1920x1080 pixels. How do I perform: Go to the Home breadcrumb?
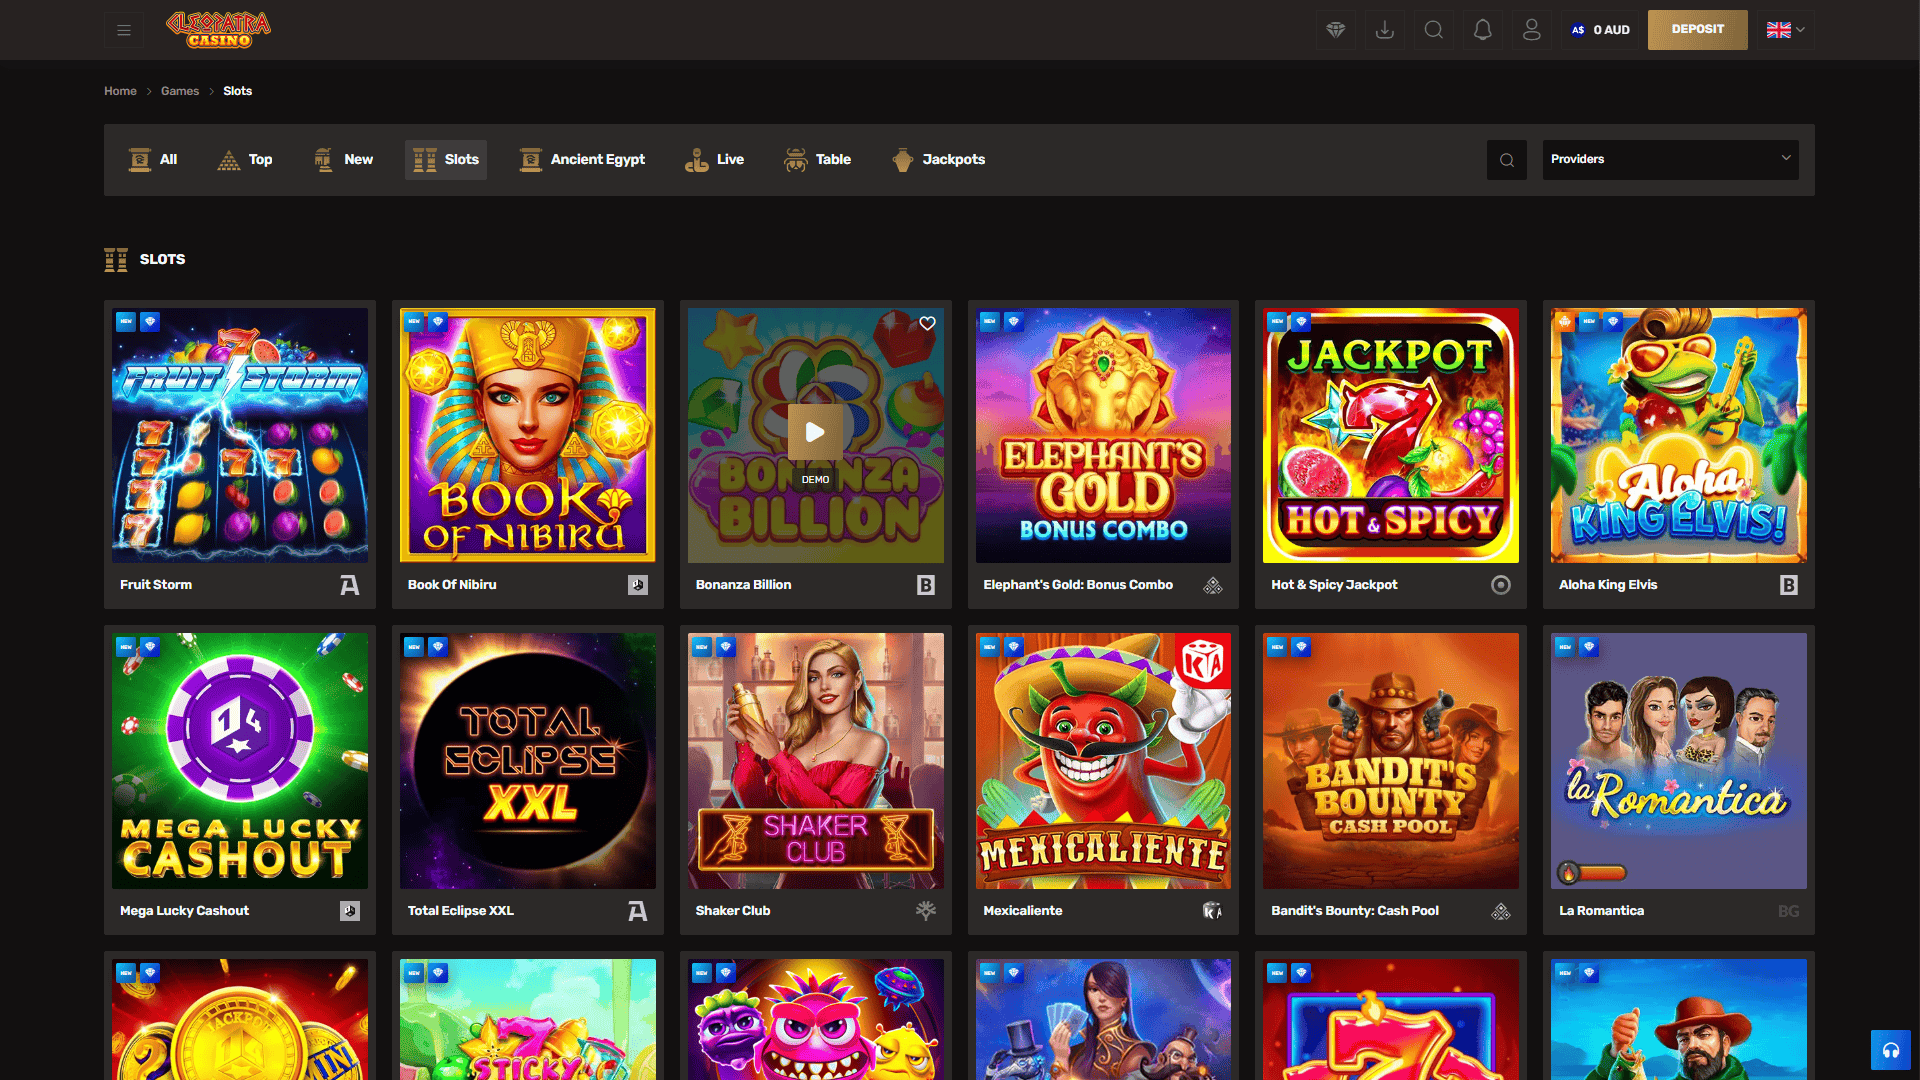(120, 91)
